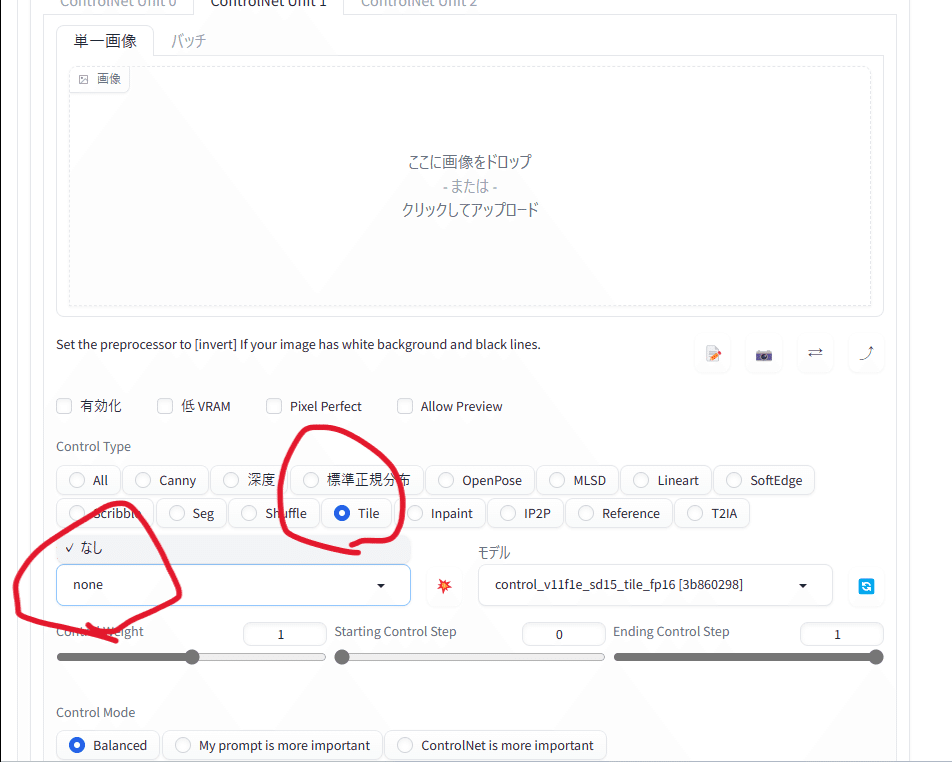Click the image label icon in upload area

84,79
